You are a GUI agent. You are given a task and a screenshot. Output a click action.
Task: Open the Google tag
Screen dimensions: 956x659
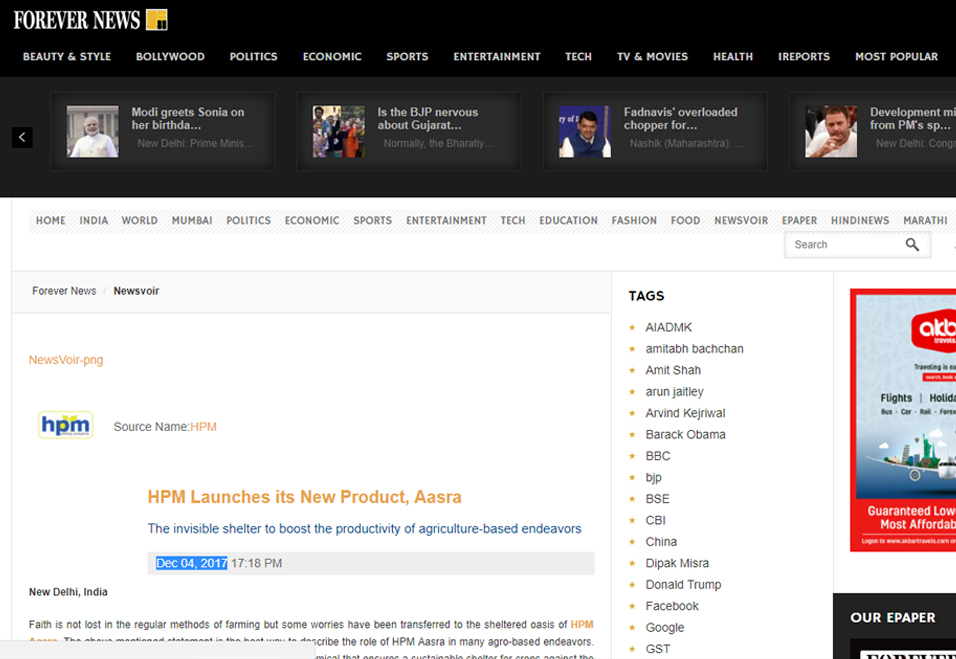tap(665, 627)
